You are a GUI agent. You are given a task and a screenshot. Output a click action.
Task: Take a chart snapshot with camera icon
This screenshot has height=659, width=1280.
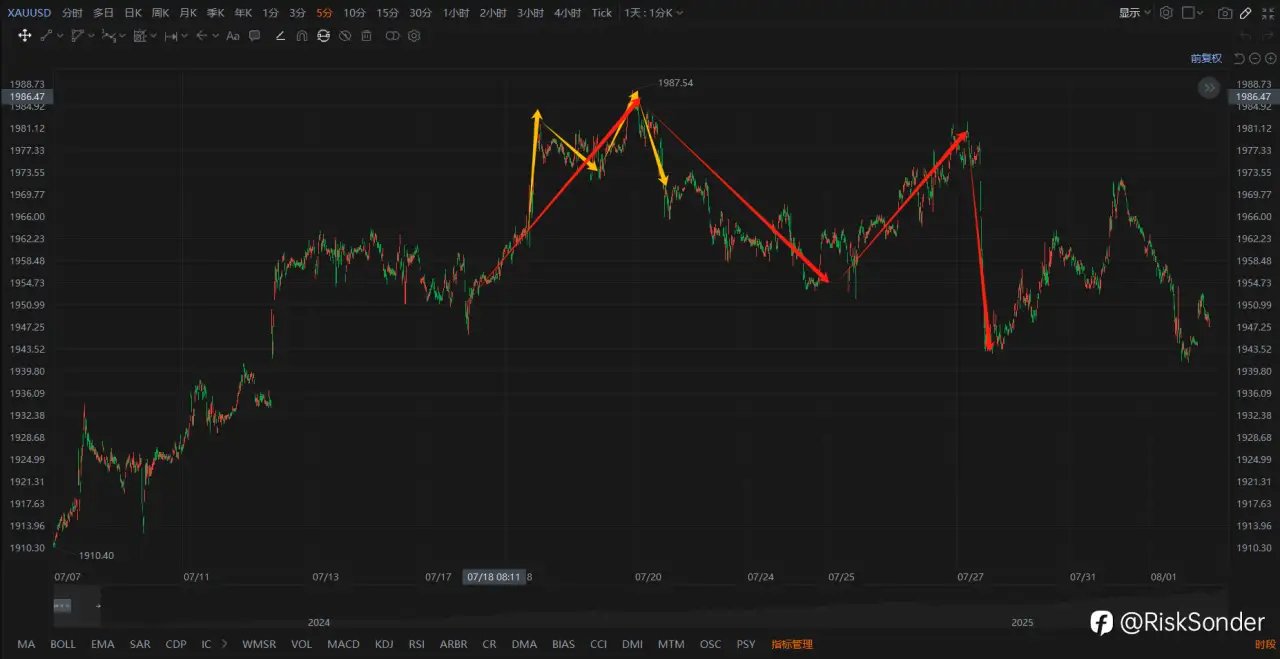(x=1225, y=13)
